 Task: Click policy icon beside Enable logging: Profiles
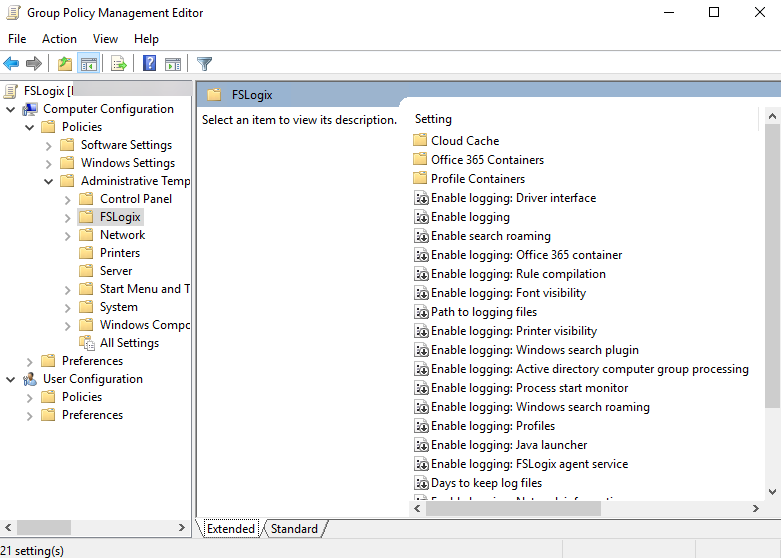tap(421, 426)
